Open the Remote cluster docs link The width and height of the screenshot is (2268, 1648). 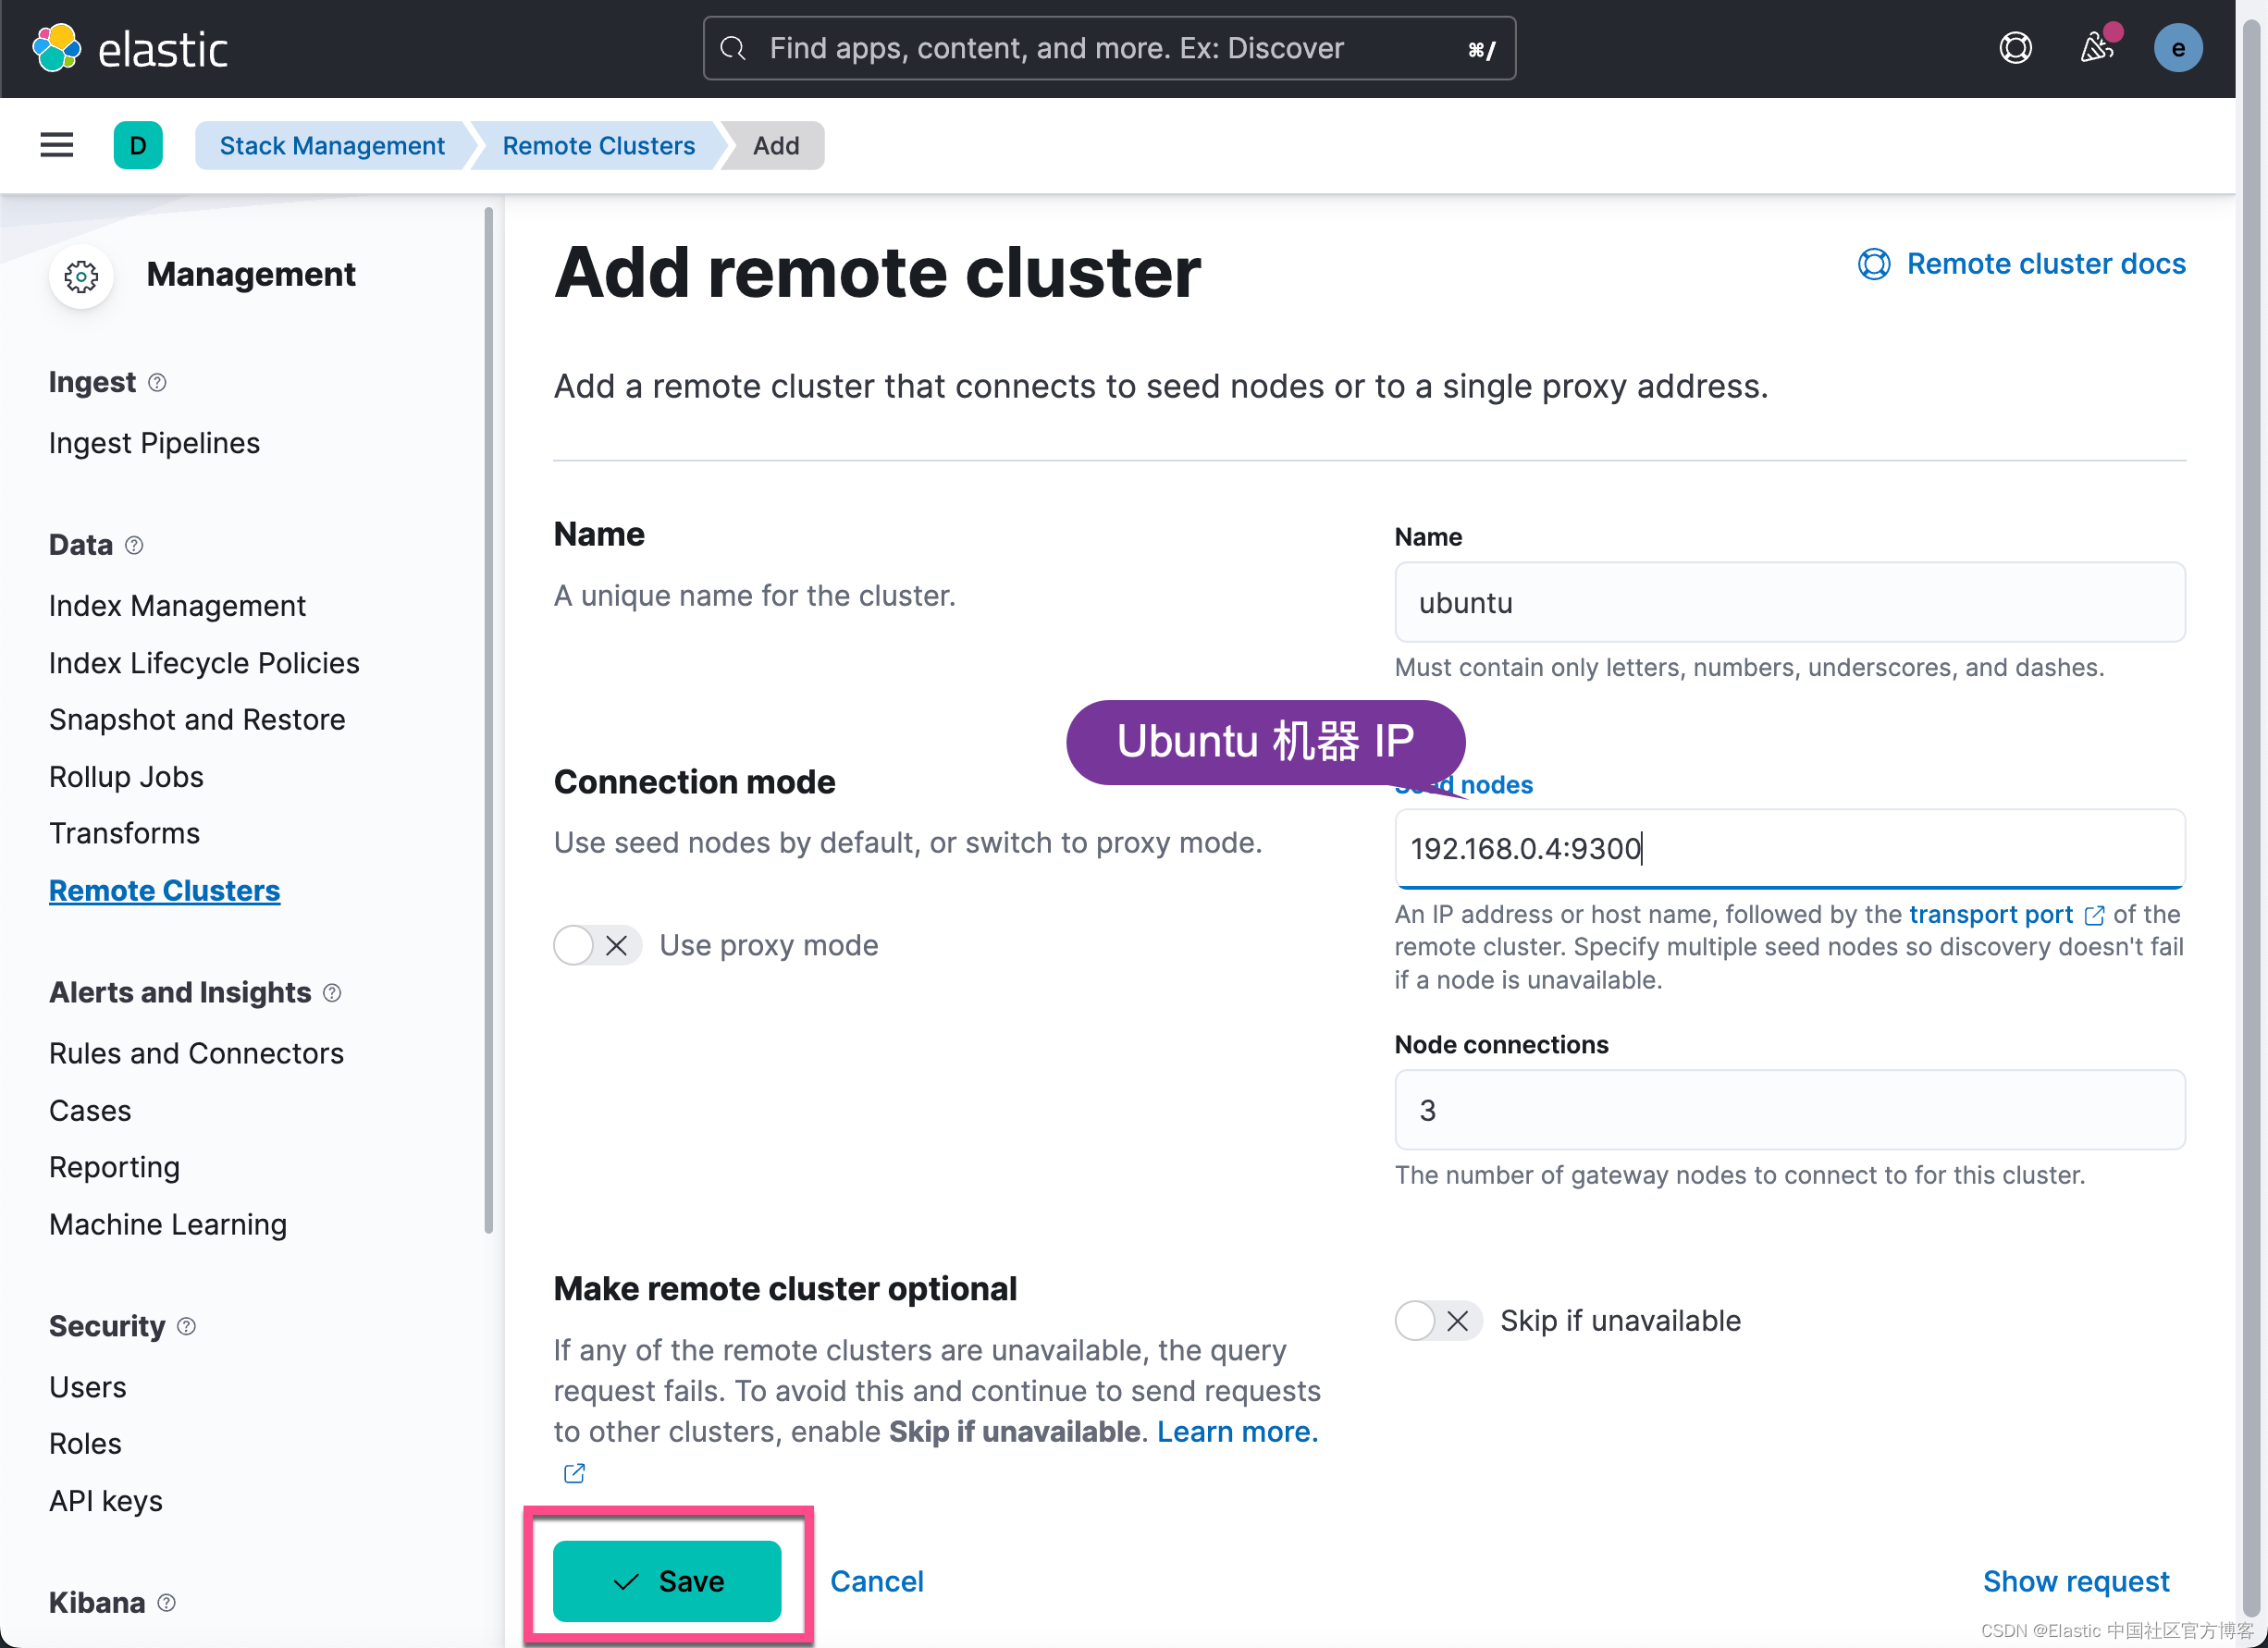[2044, 264]
